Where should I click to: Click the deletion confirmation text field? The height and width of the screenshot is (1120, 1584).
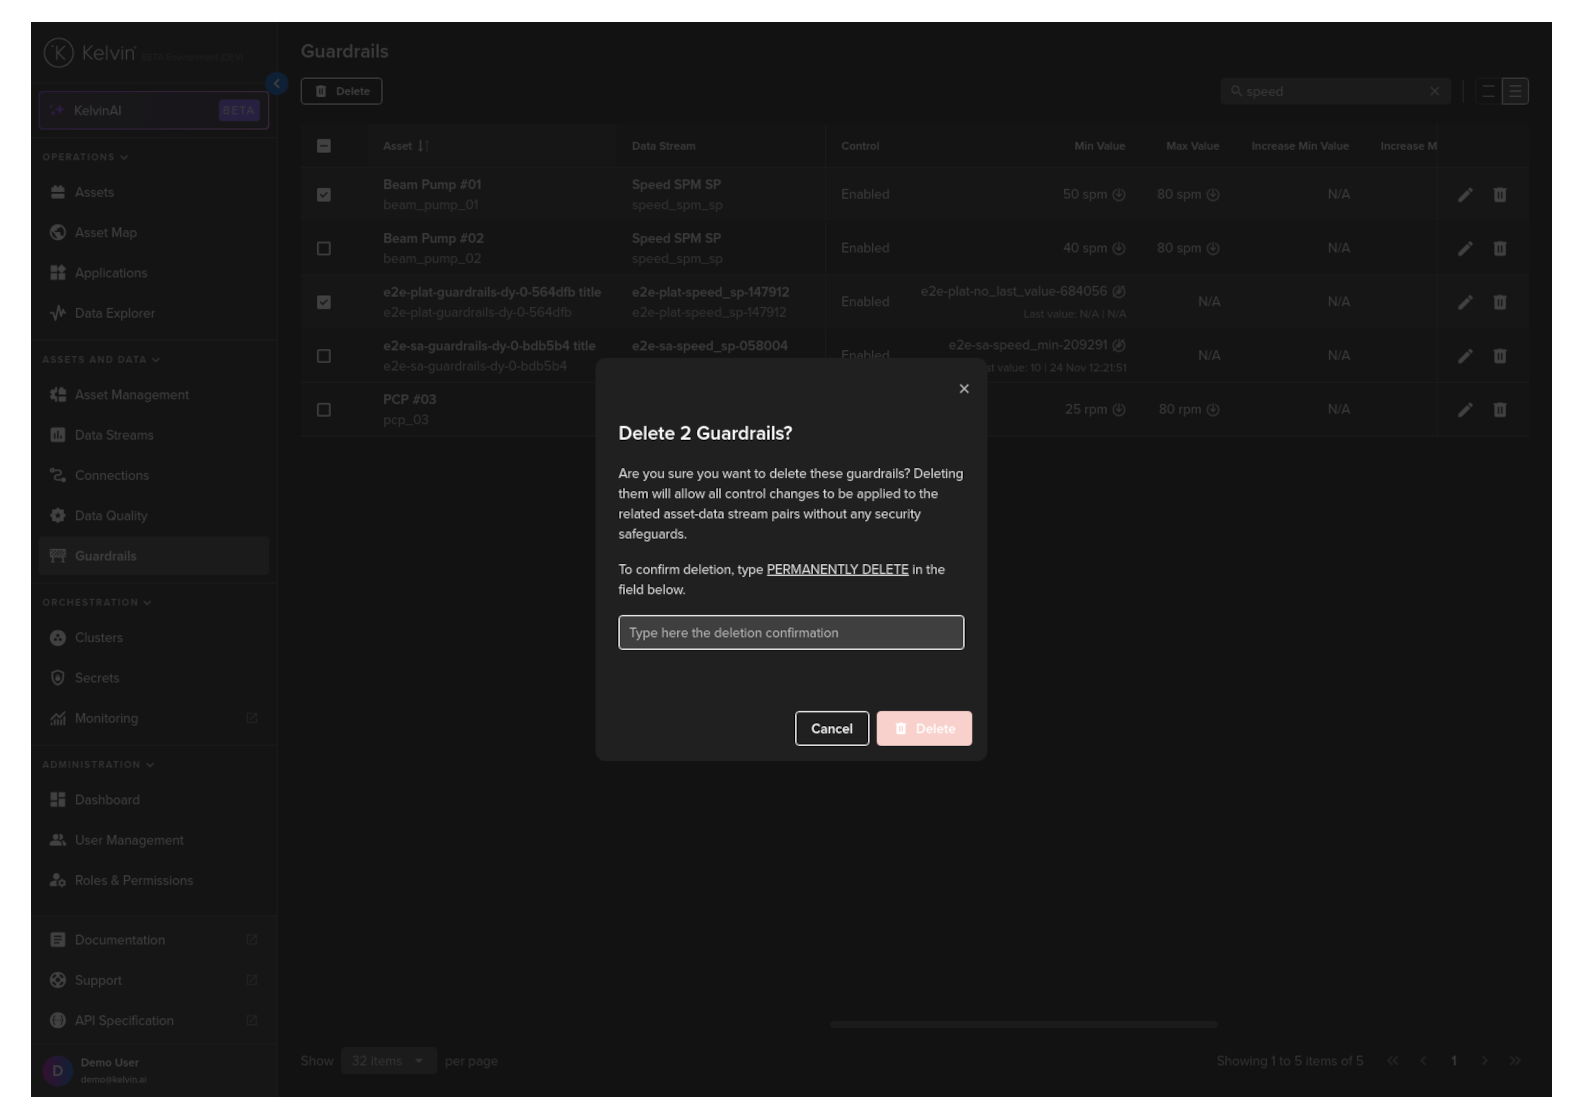pos(791,633)
